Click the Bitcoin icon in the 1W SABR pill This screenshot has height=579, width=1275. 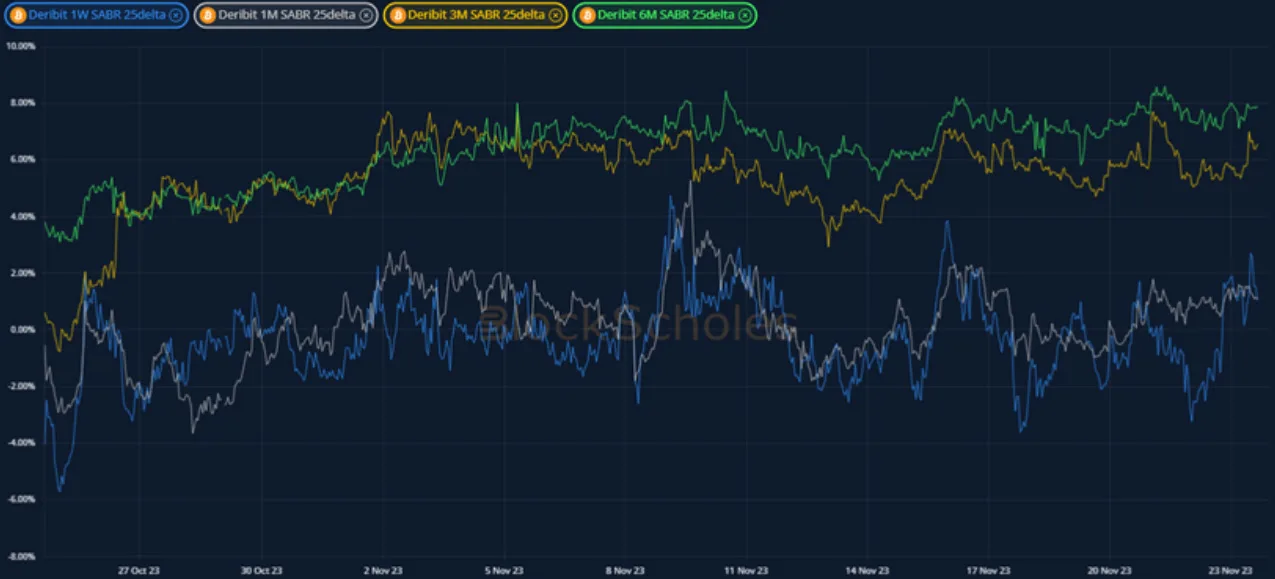click(x=17, y=15)
